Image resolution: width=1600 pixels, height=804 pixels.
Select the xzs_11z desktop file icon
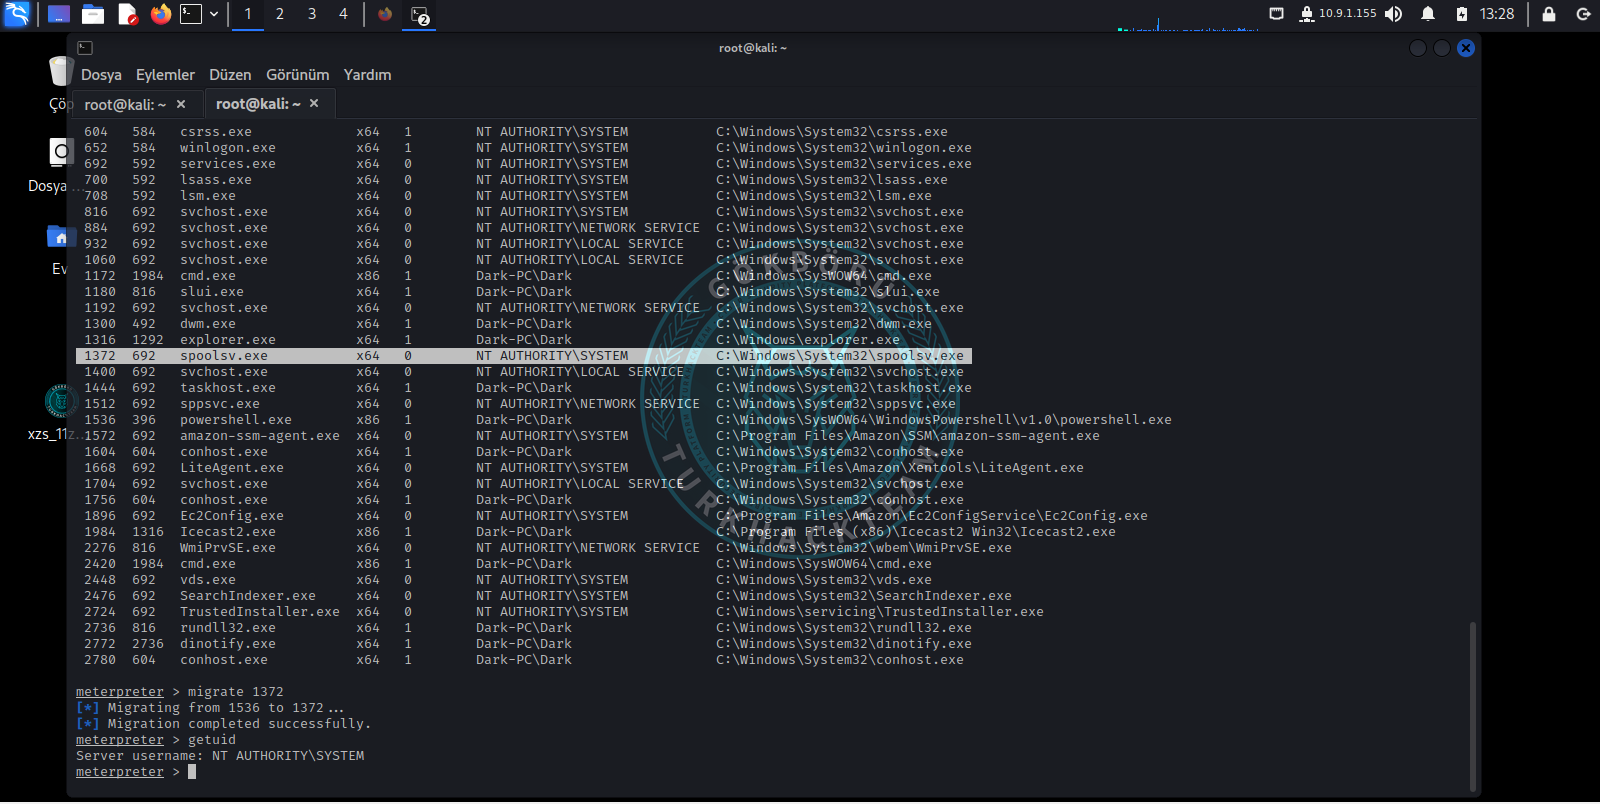(61, 402)
